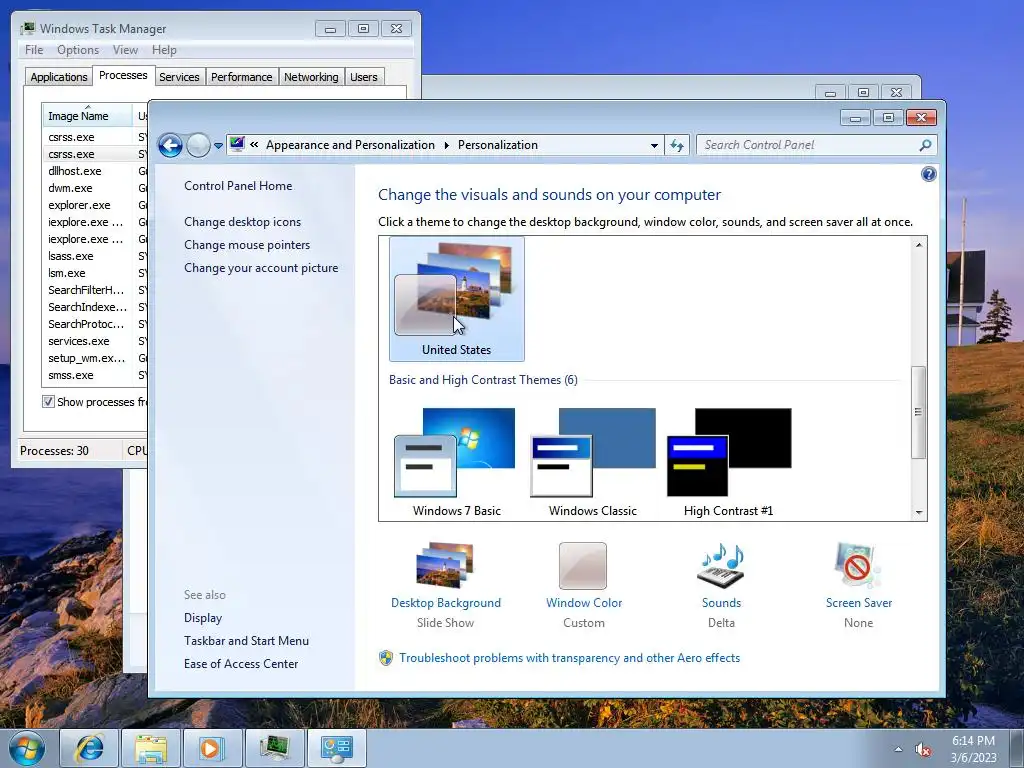Open the Help question mark icon
The height and width of the screenshot is (768, 1024).
point(928,174)
